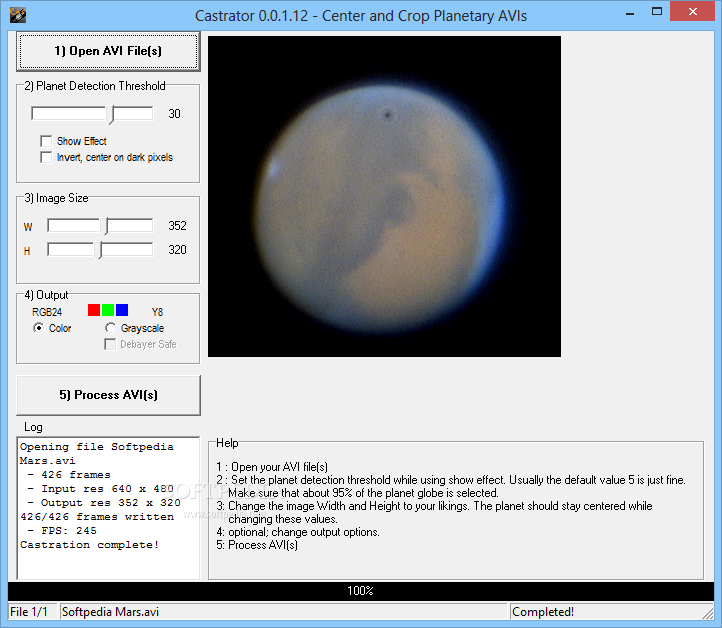This screenshot has width=722, height=628.
Task: Click the red color square
Action: [94, 310]
